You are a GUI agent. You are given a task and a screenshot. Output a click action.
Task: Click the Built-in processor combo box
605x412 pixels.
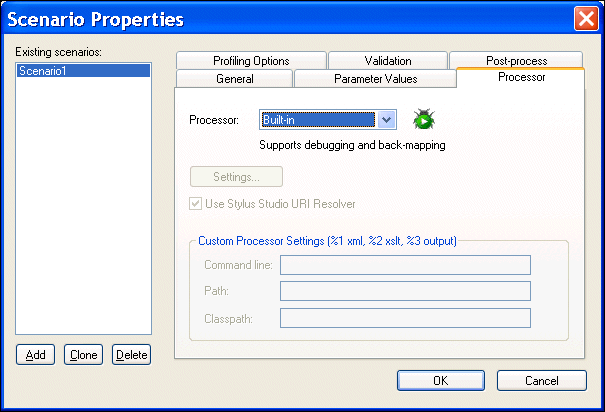click(318, 120)
